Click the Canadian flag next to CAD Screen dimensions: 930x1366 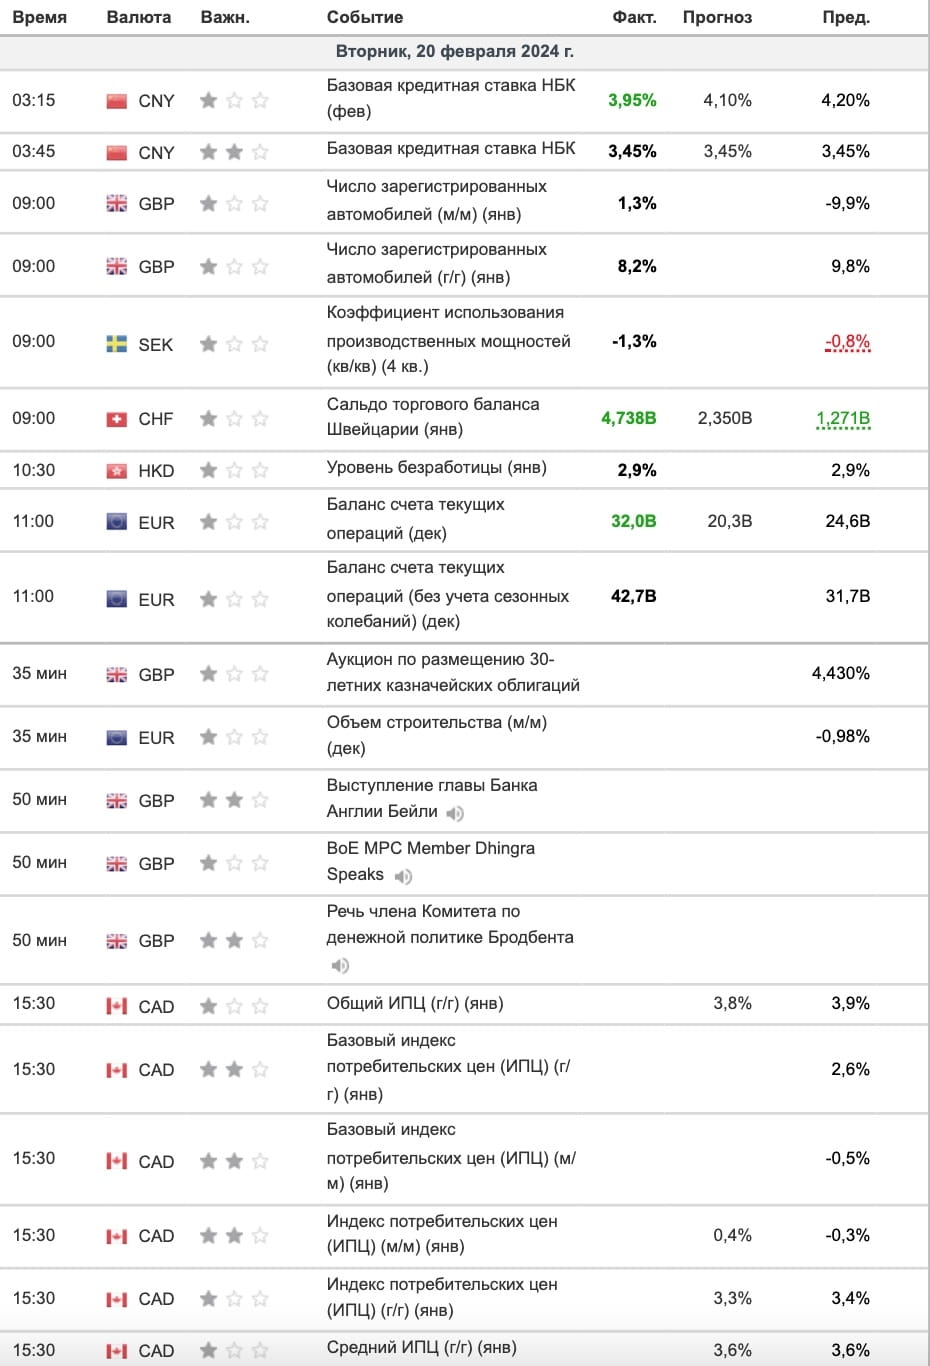pyautogui.click(x=117, y=1006)
